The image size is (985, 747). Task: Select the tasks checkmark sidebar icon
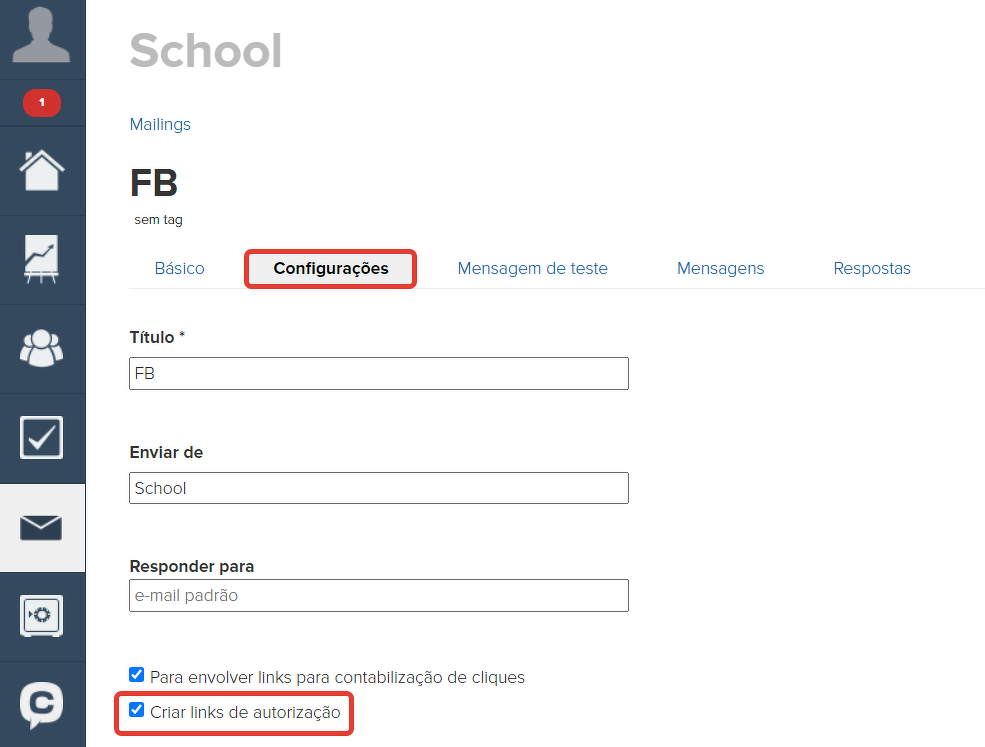click(42, 437)
